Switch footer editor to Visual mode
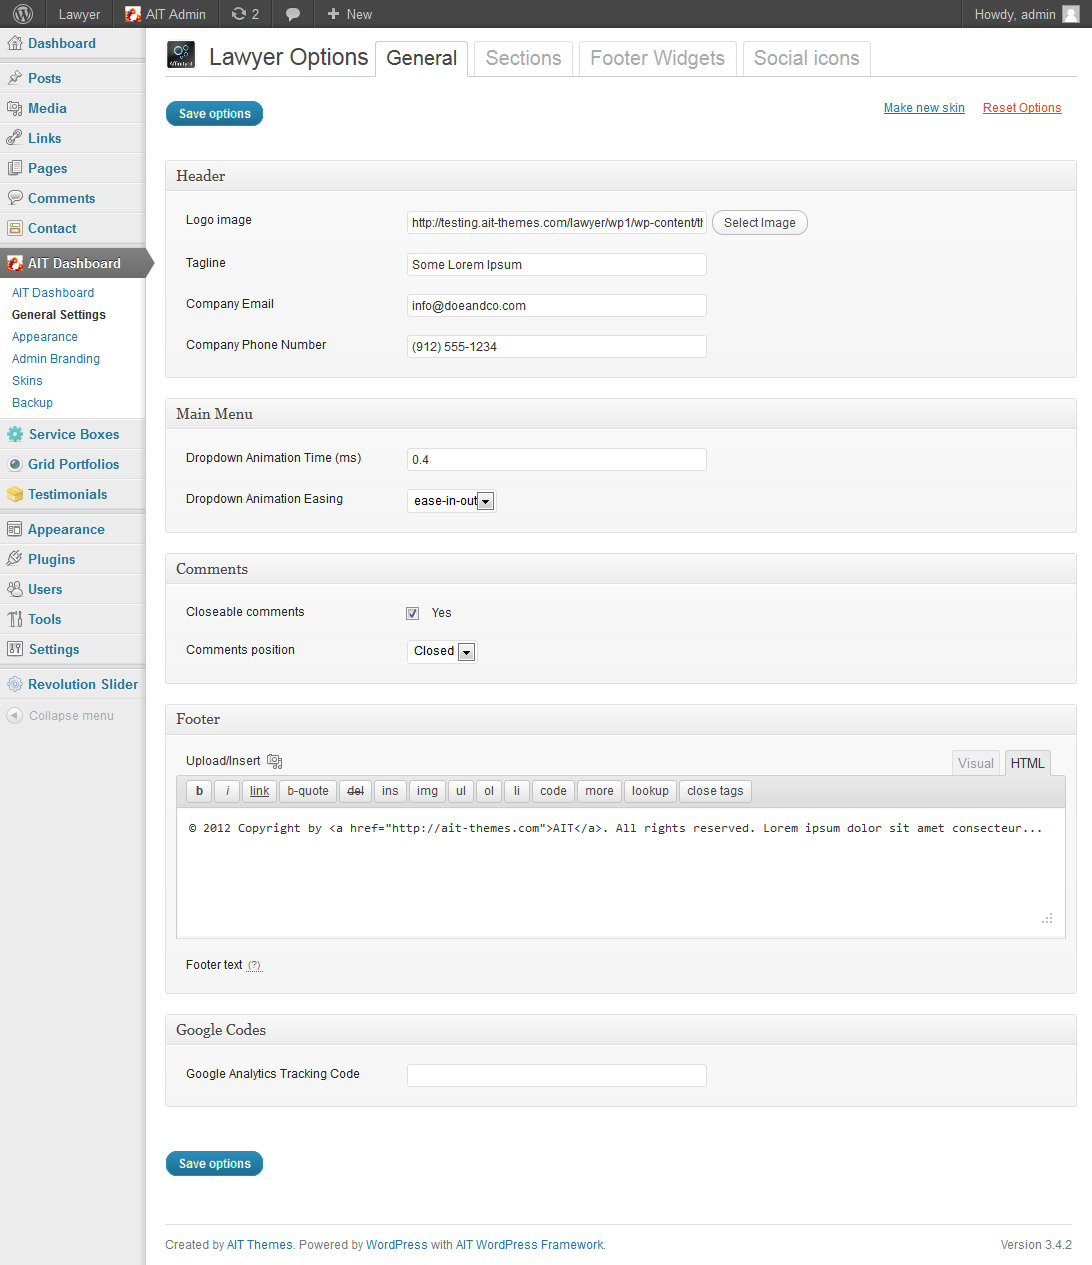Viewport: 1092px width, 1265px height. [x=975, y=763]
